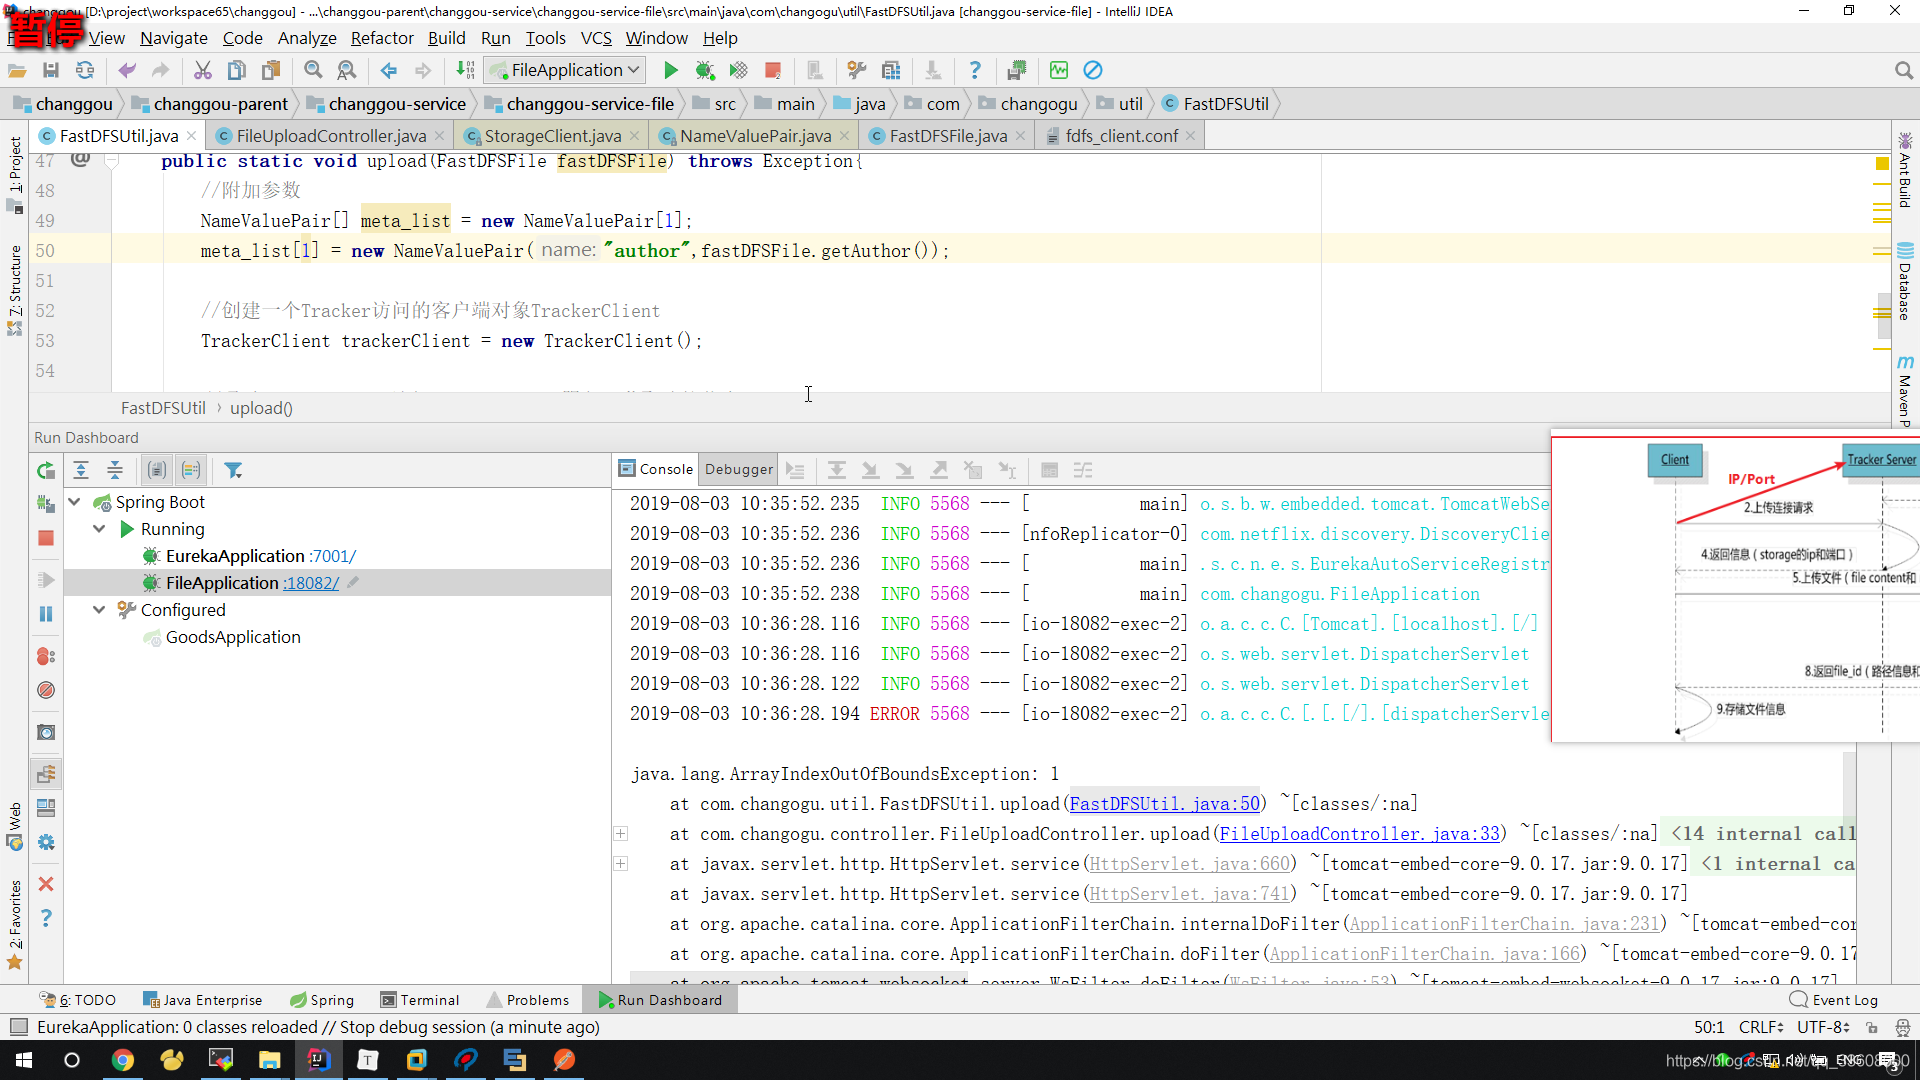This screenshot has width=1920, height=1080.
Task: Switch to the Debugger tab
Action: click(738, 469)
